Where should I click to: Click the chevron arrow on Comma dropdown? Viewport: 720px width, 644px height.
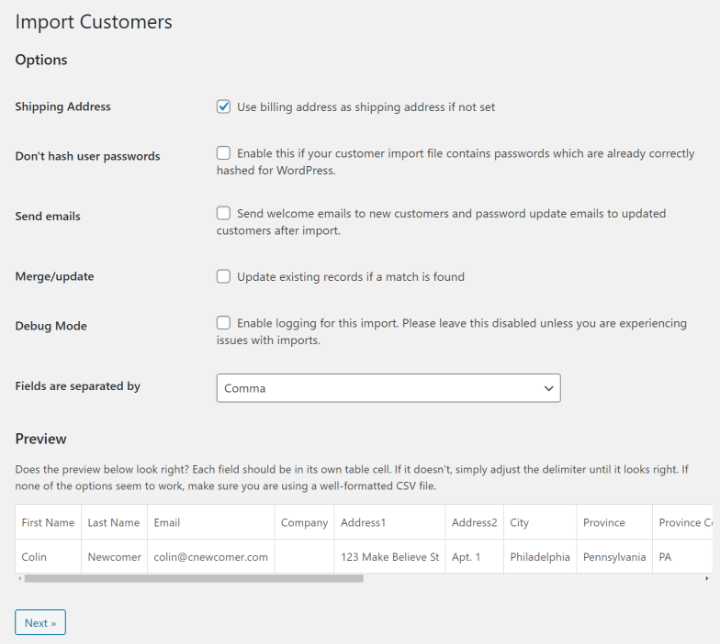click(x=548, y=388)
